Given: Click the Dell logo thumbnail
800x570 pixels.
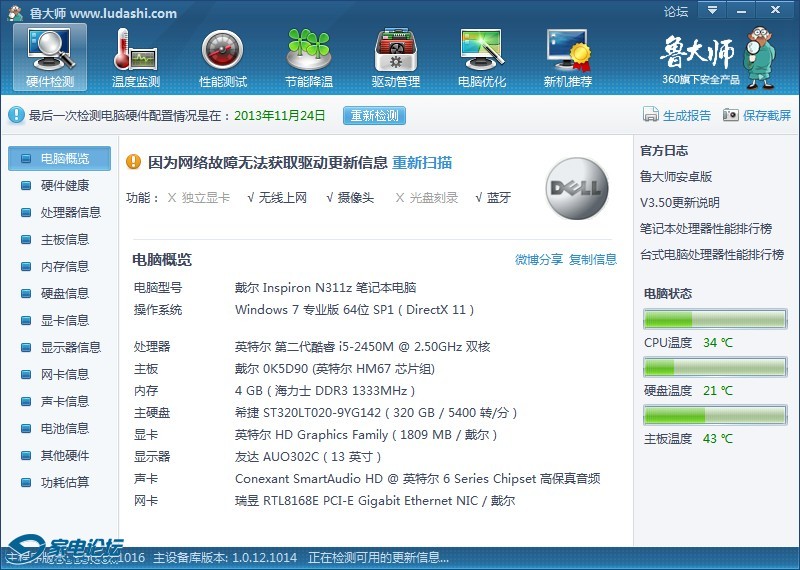Looking at the screenshot, I should (577, 188).
